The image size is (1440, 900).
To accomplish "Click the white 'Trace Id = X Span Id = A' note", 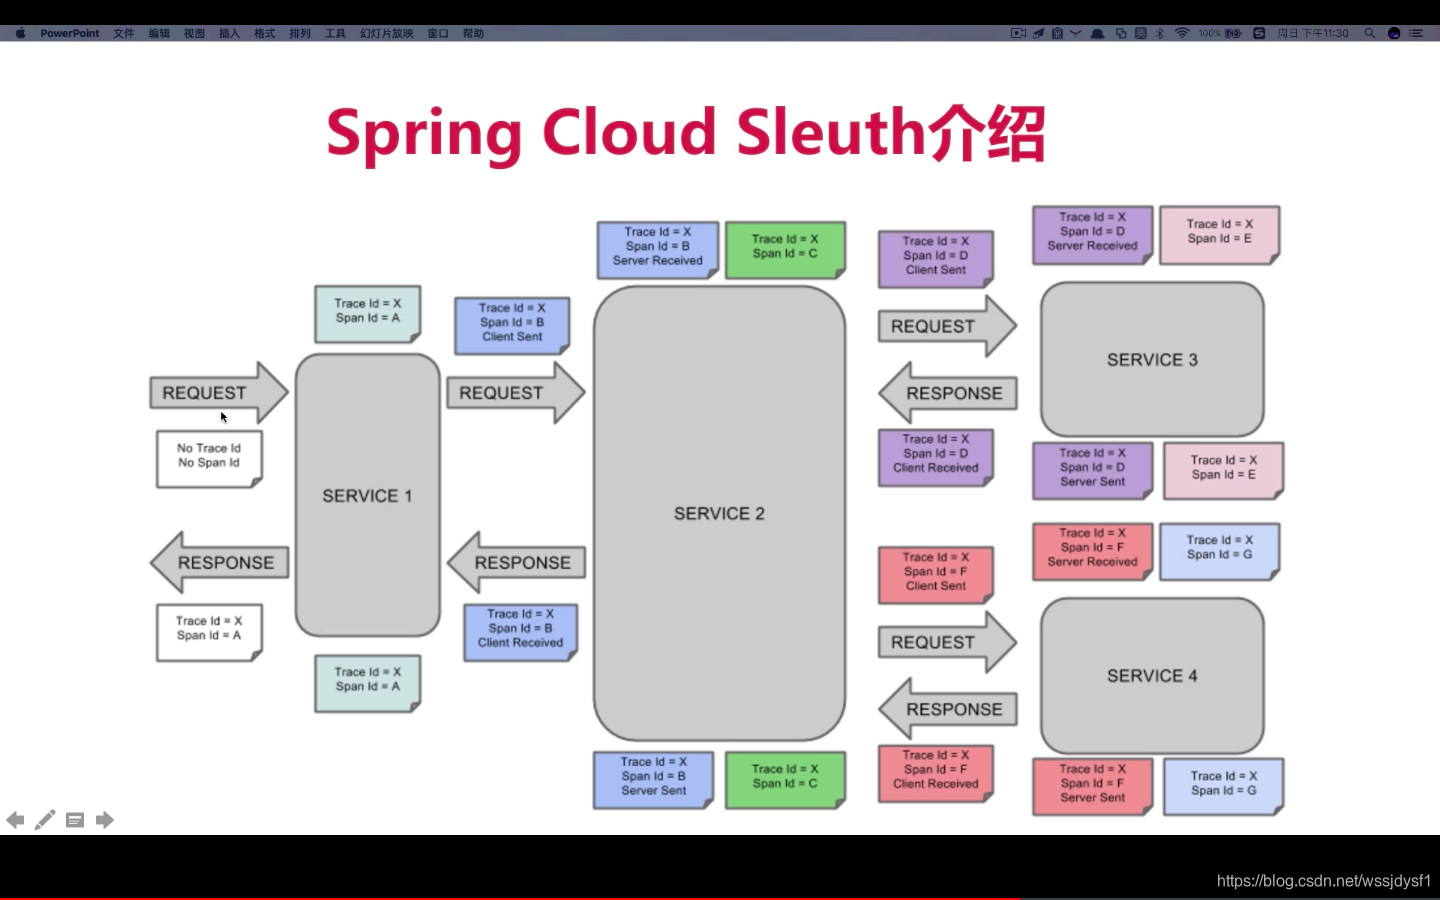I will (209, 632).
